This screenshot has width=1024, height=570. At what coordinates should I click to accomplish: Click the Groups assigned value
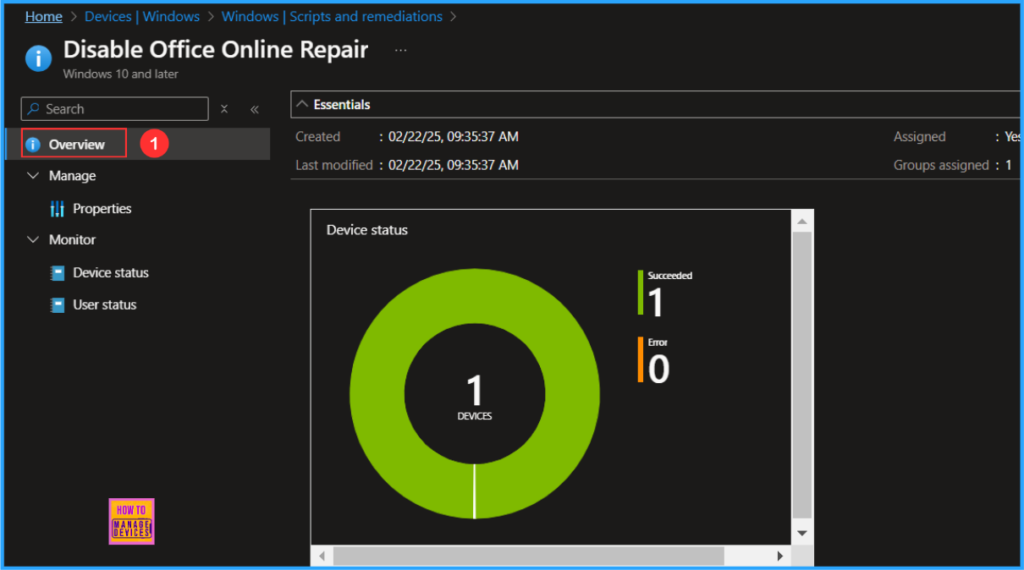click(1008, 165)
